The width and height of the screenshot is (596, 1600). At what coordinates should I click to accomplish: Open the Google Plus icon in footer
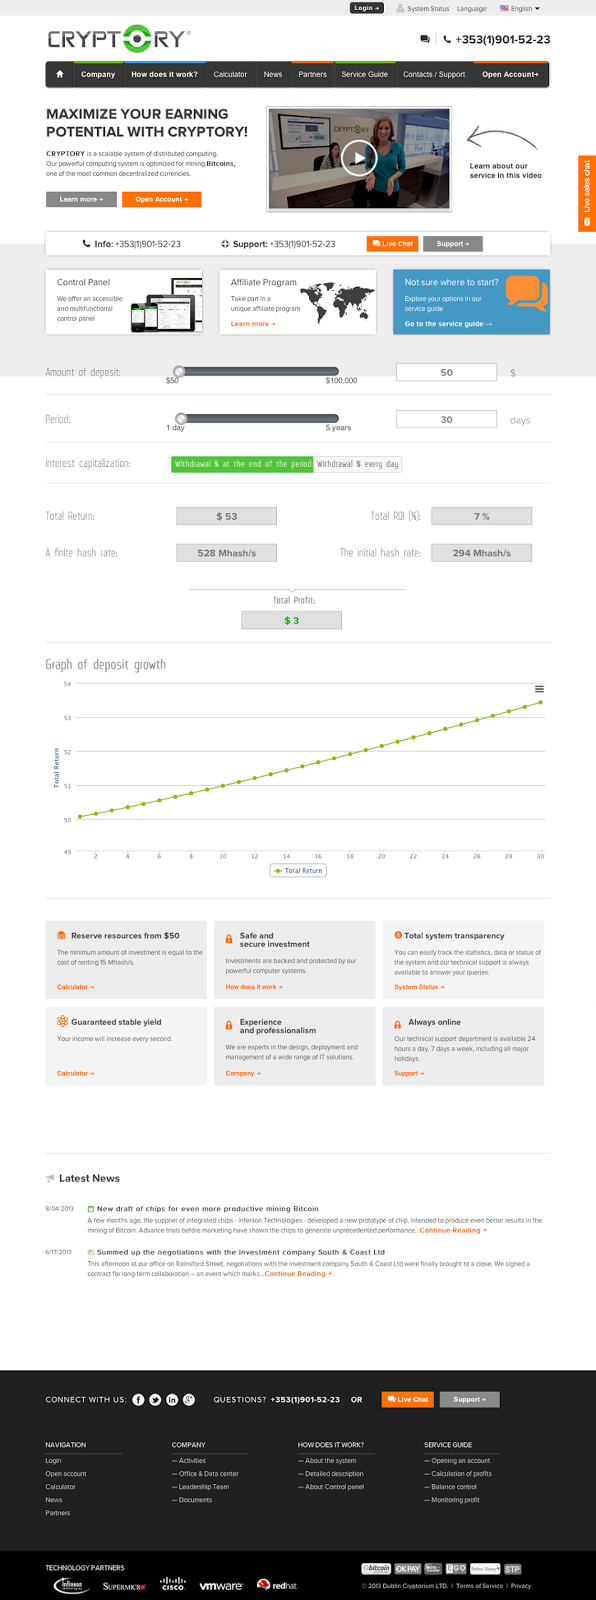tap(189, 1399)
